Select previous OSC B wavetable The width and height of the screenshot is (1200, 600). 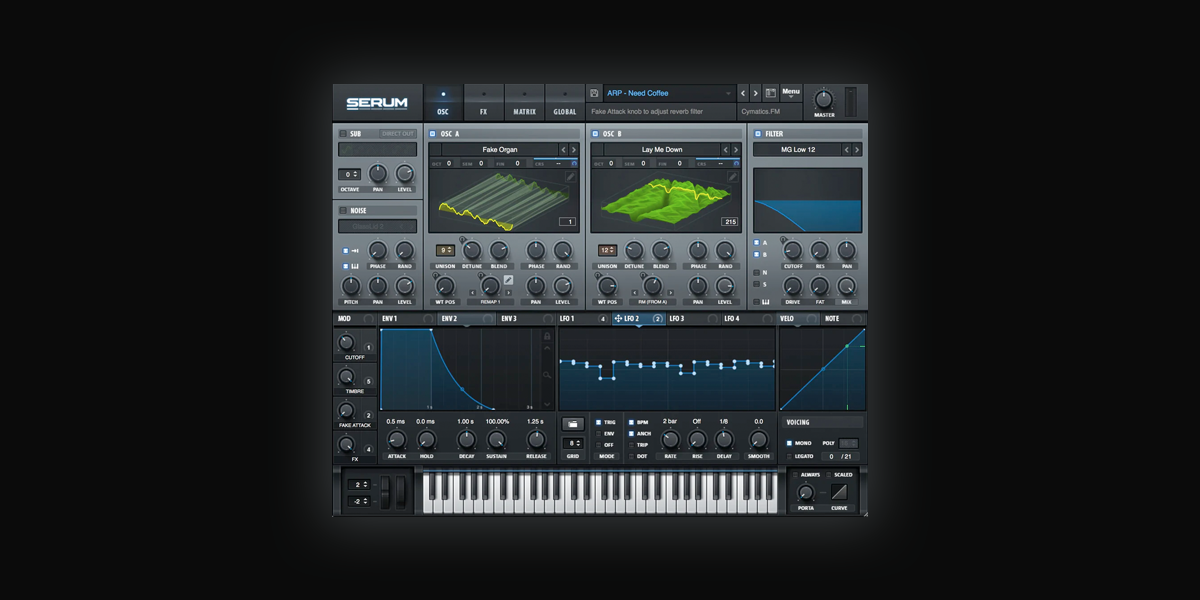[725, 150]
